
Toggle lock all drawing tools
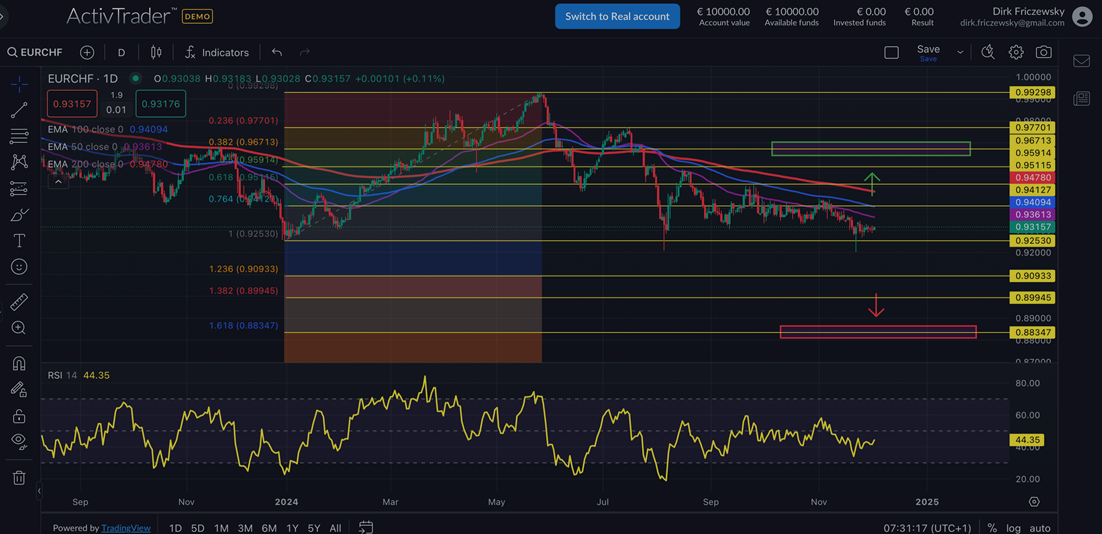(19, 416)
